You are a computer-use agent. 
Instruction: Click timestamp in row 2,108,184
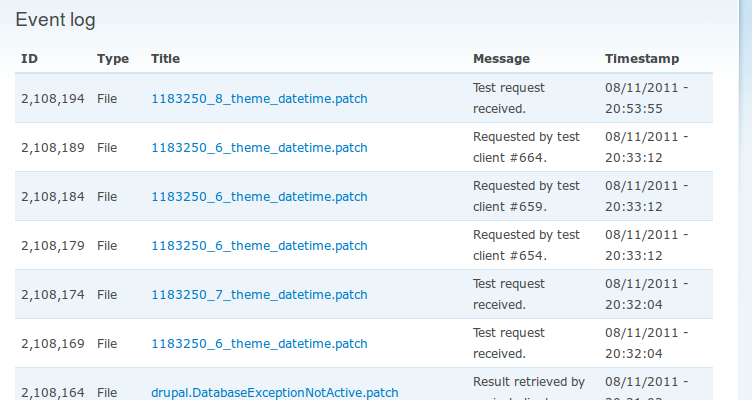point(646,196)
